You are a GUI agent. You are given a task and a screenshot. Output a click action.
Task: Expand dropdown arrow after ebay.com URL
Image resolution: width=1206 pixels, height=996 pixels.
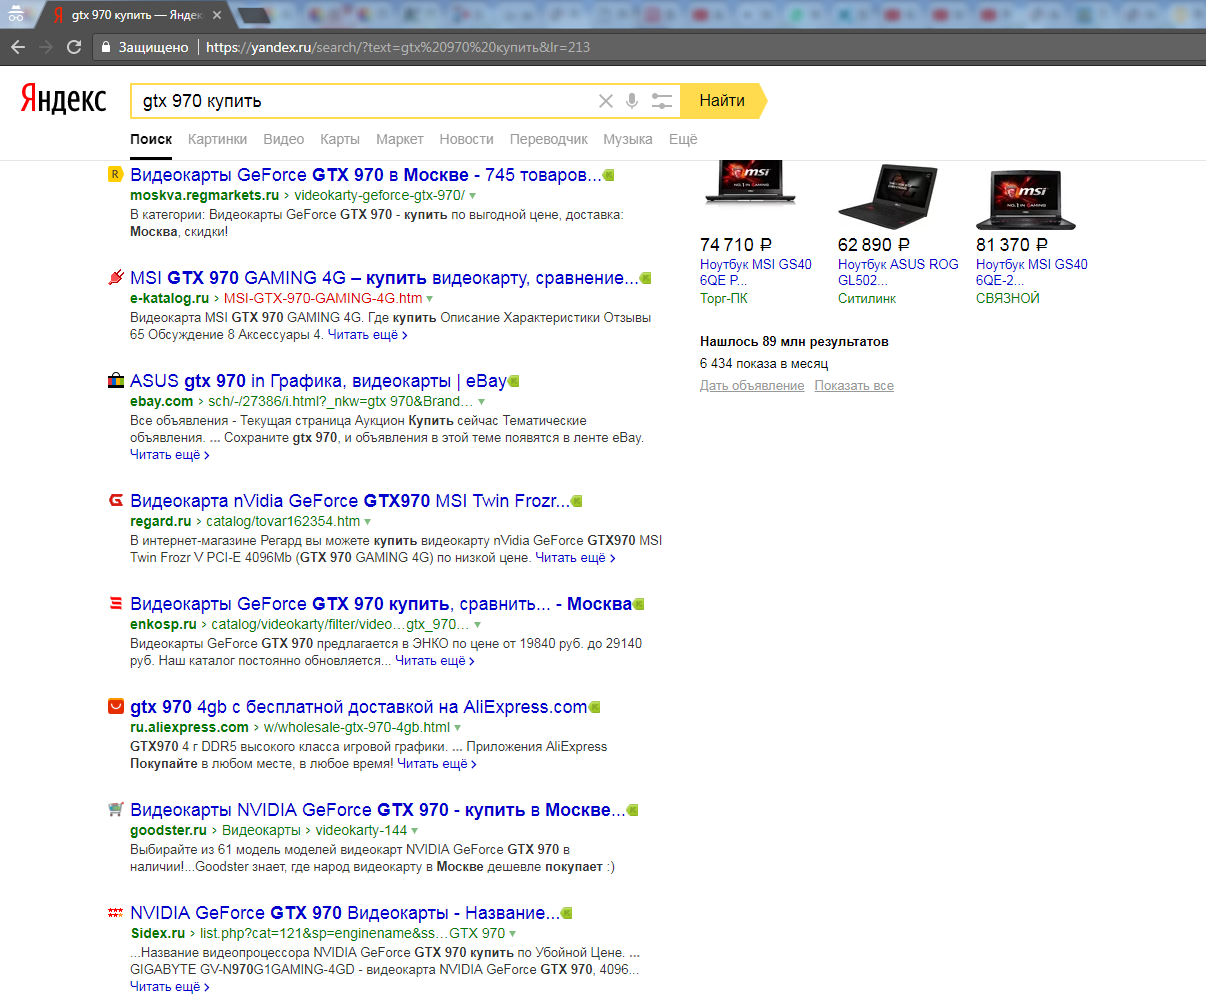coord(481,402)
